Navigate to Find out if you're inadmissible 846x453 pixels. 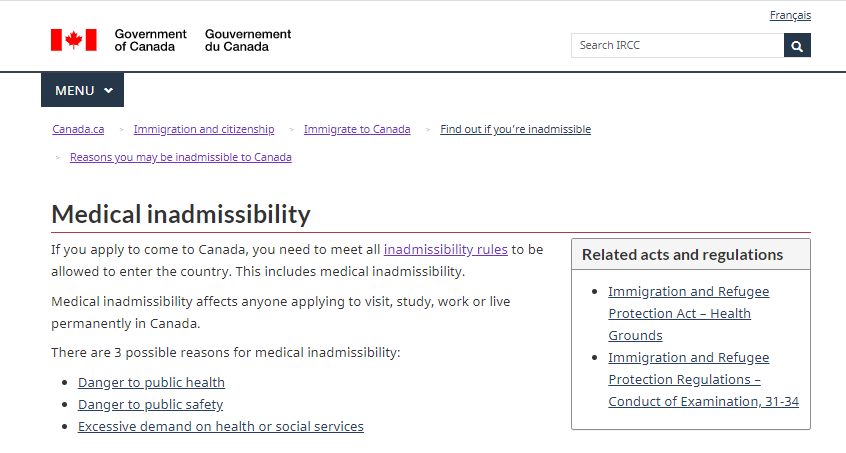point(515,129)
